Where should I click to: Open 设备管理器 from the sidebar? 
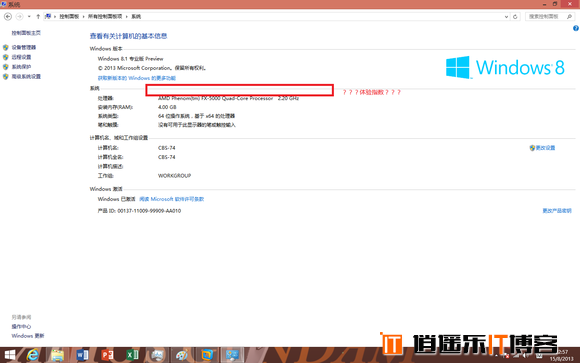pyautogui.click(x=24, y=47)
